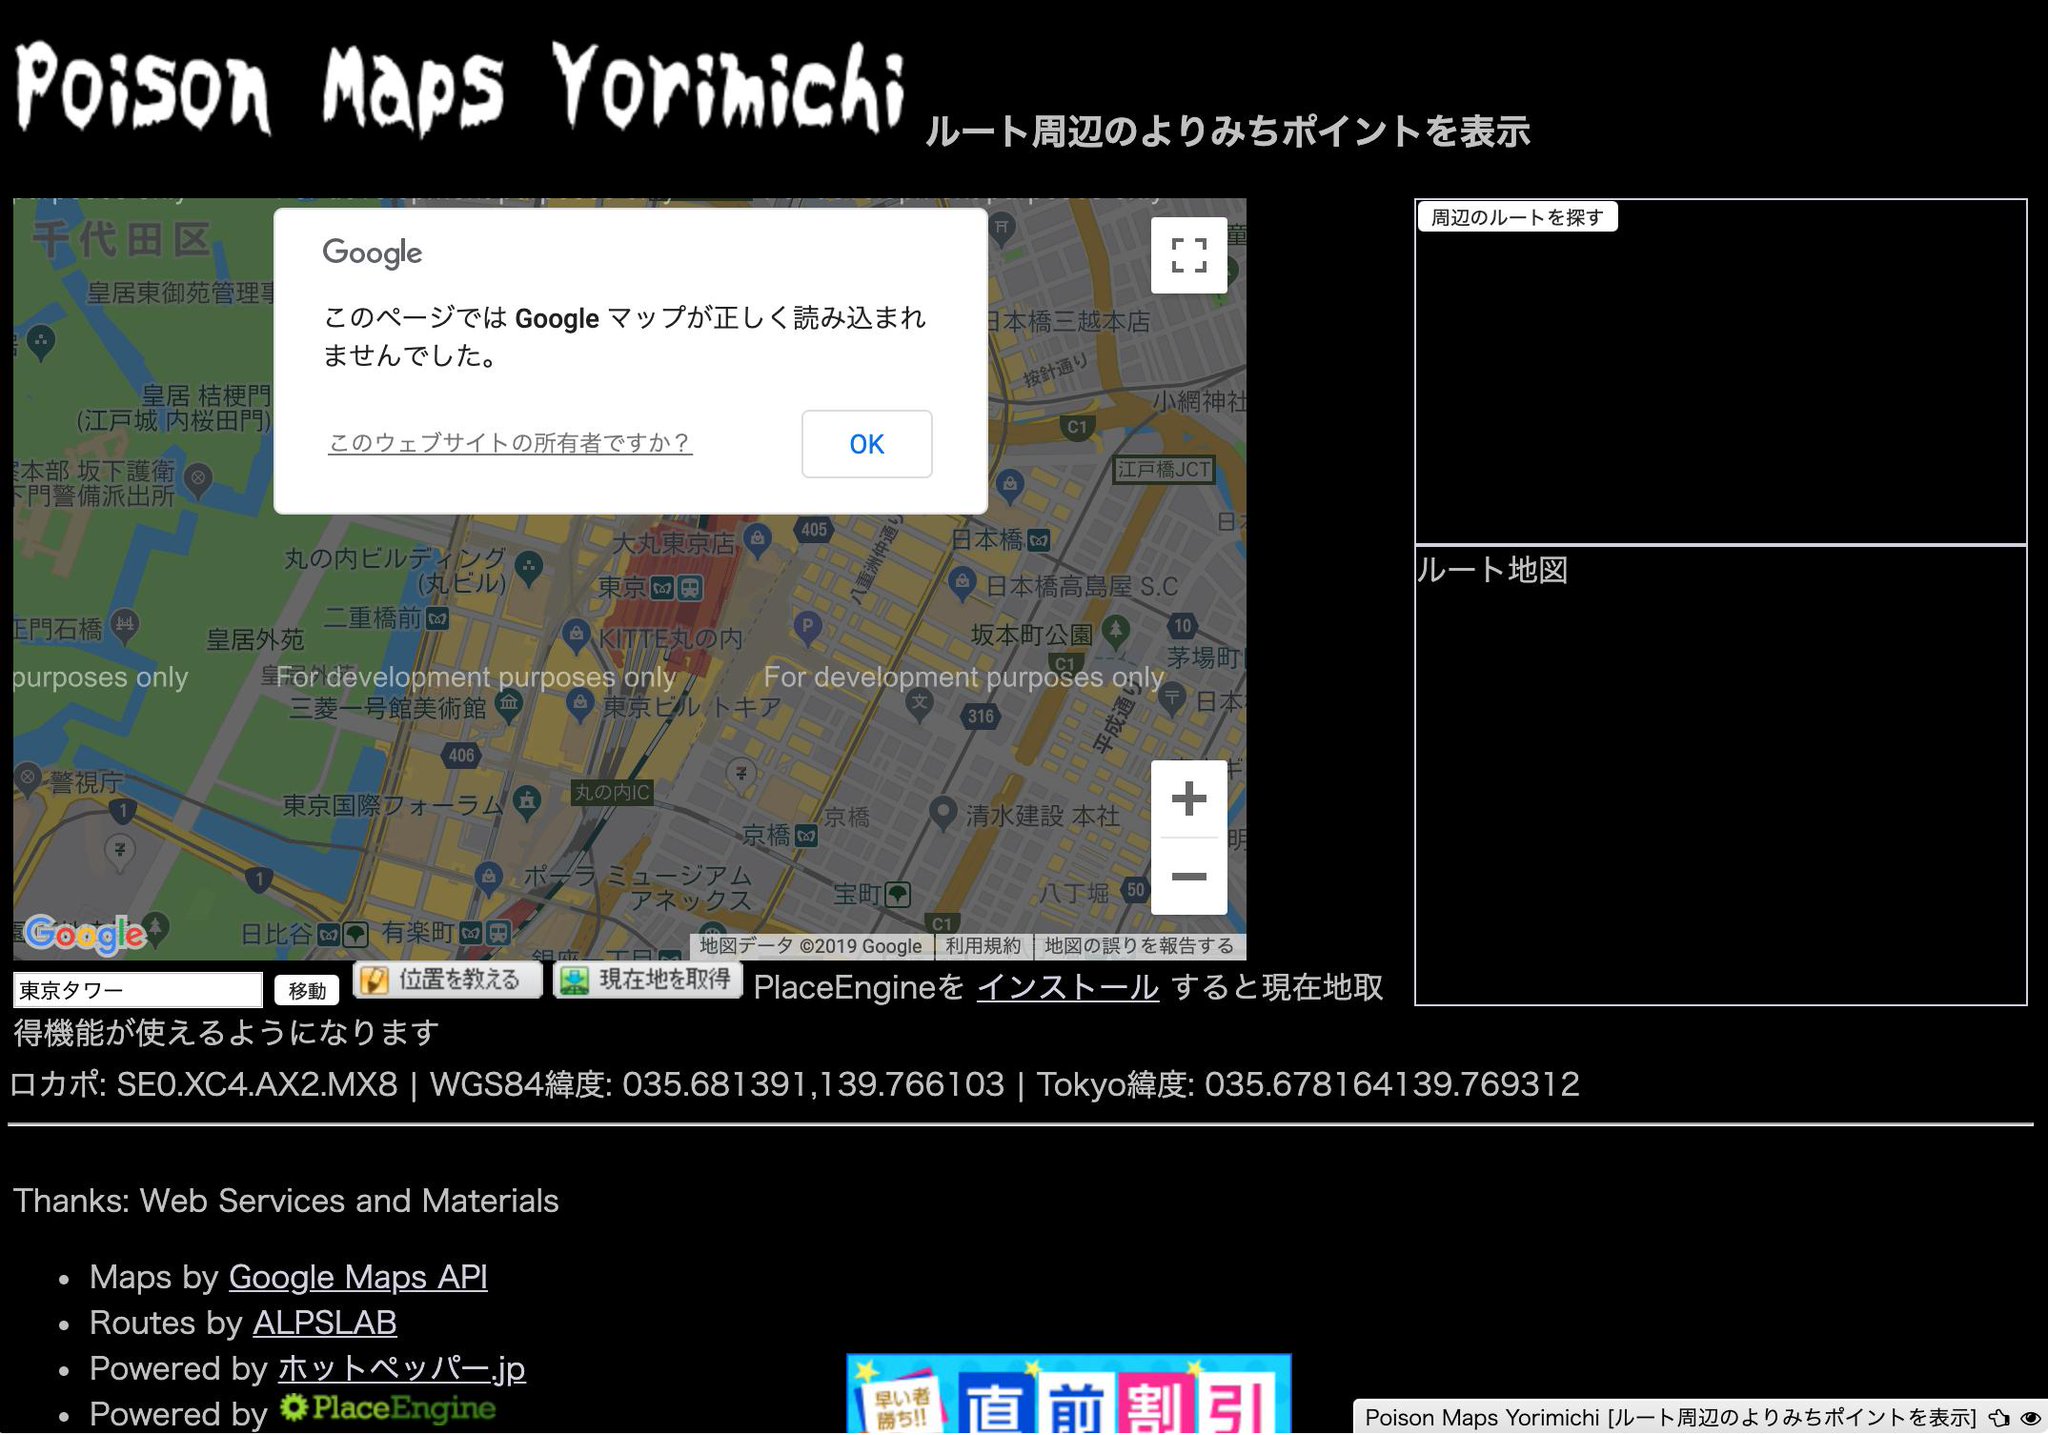Click the ロカポ code SE0.XC4.AX2.MX8
This screenshot has width=2048, height=1435.
(x=204, y=1084)
